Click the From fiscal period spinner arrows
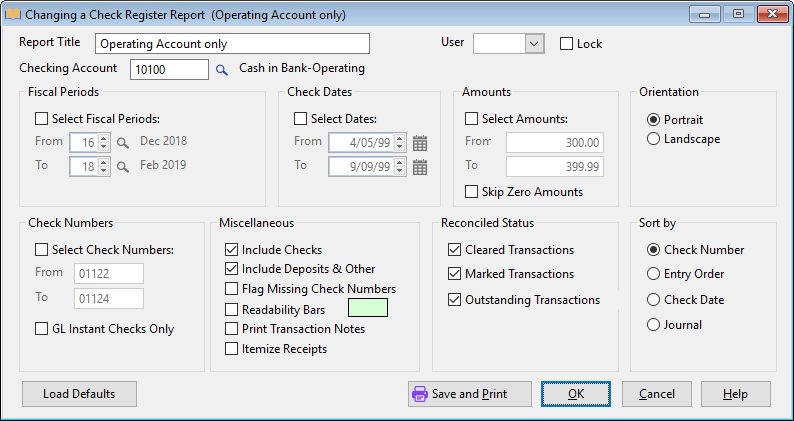This screenshot has height=421, width=794. point(103,142)
